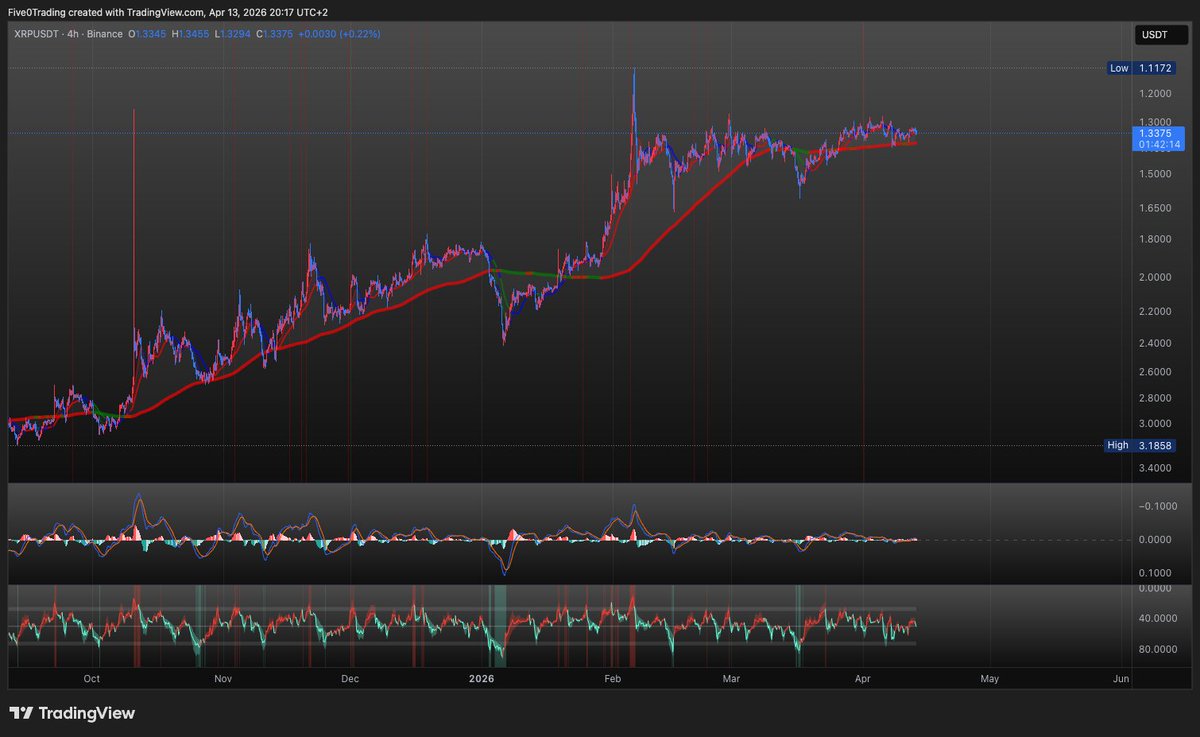Viewport: 1200px width, 737px height.
Task: Click the current price 1.3375 countdown tag
Action: [1157, 138]
